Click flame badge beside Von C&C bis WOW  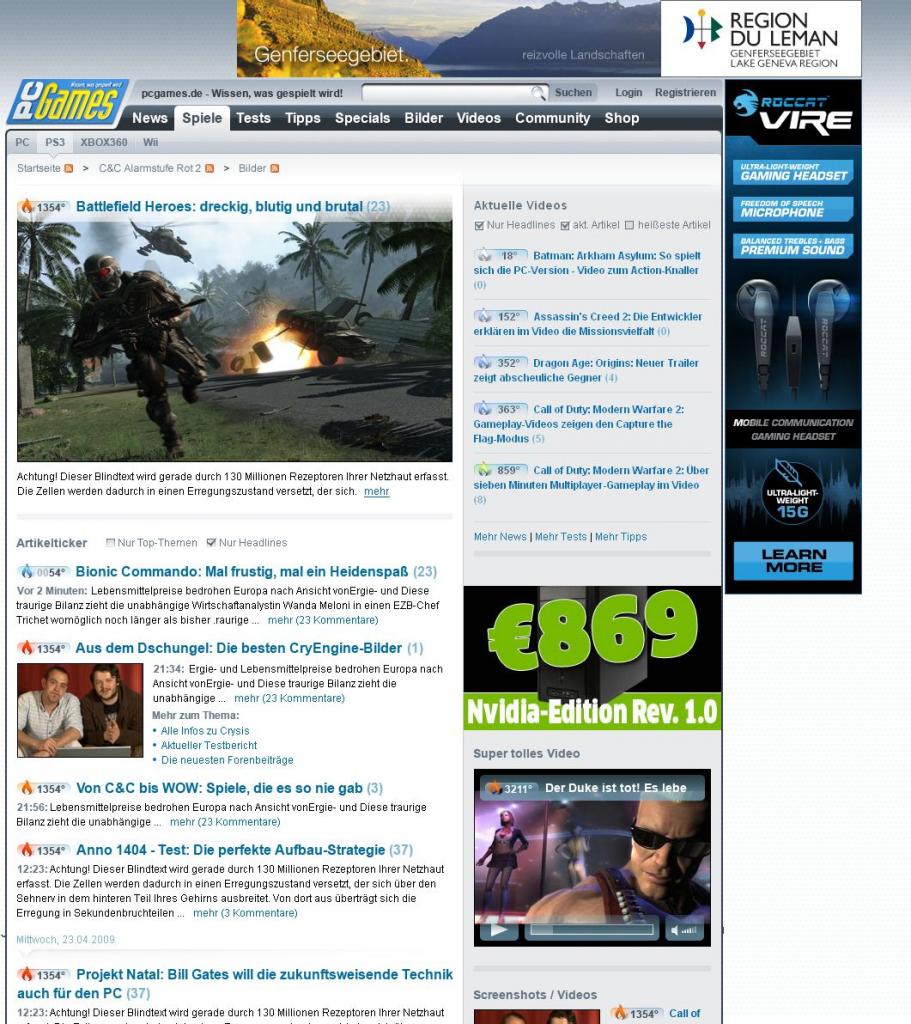(43, 788)
